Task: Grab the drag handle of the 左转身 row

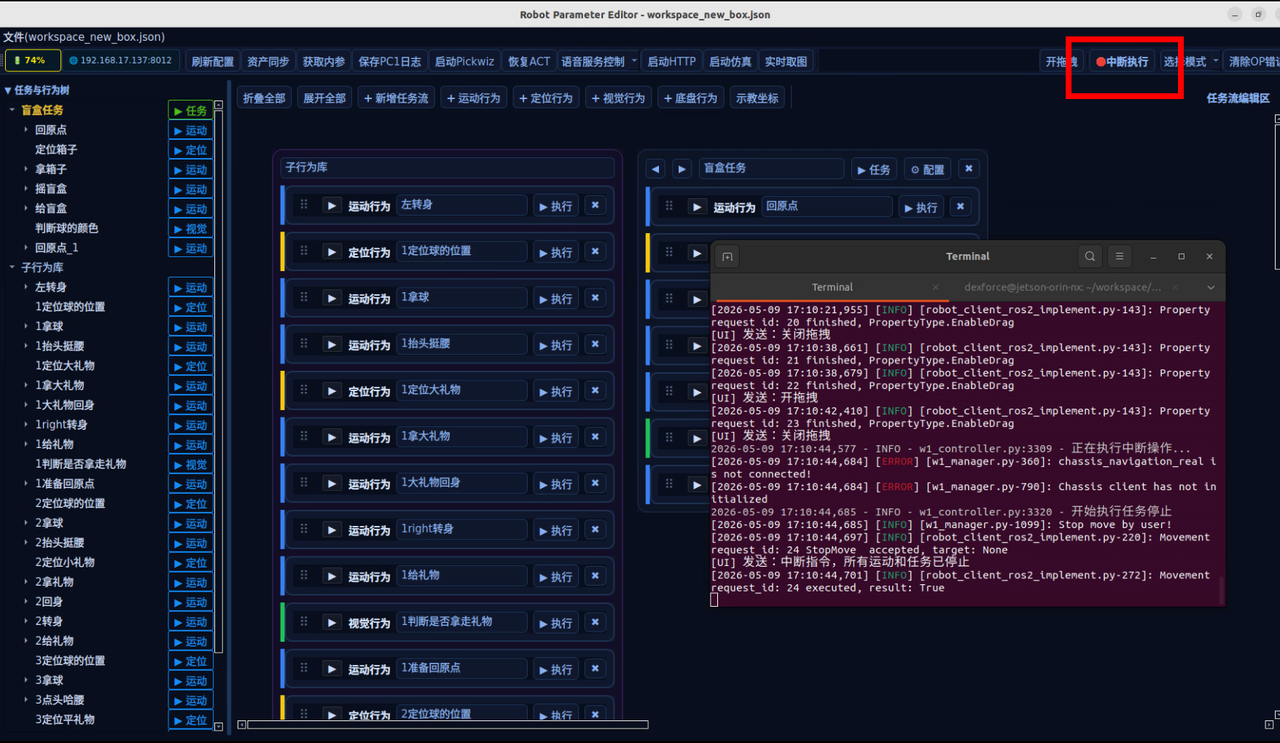Action: pyautogui.click(x=304, y=205)
